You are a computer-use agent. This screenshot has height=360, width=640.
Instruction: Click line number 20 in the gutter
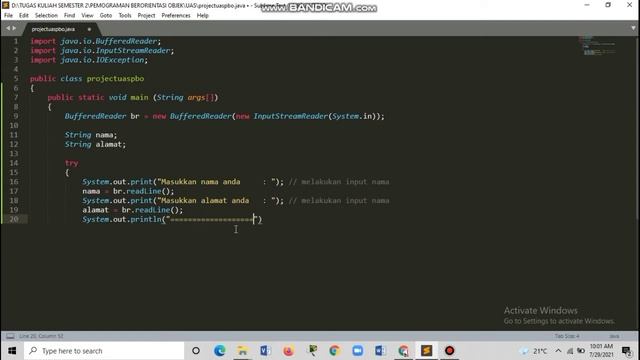14,219
